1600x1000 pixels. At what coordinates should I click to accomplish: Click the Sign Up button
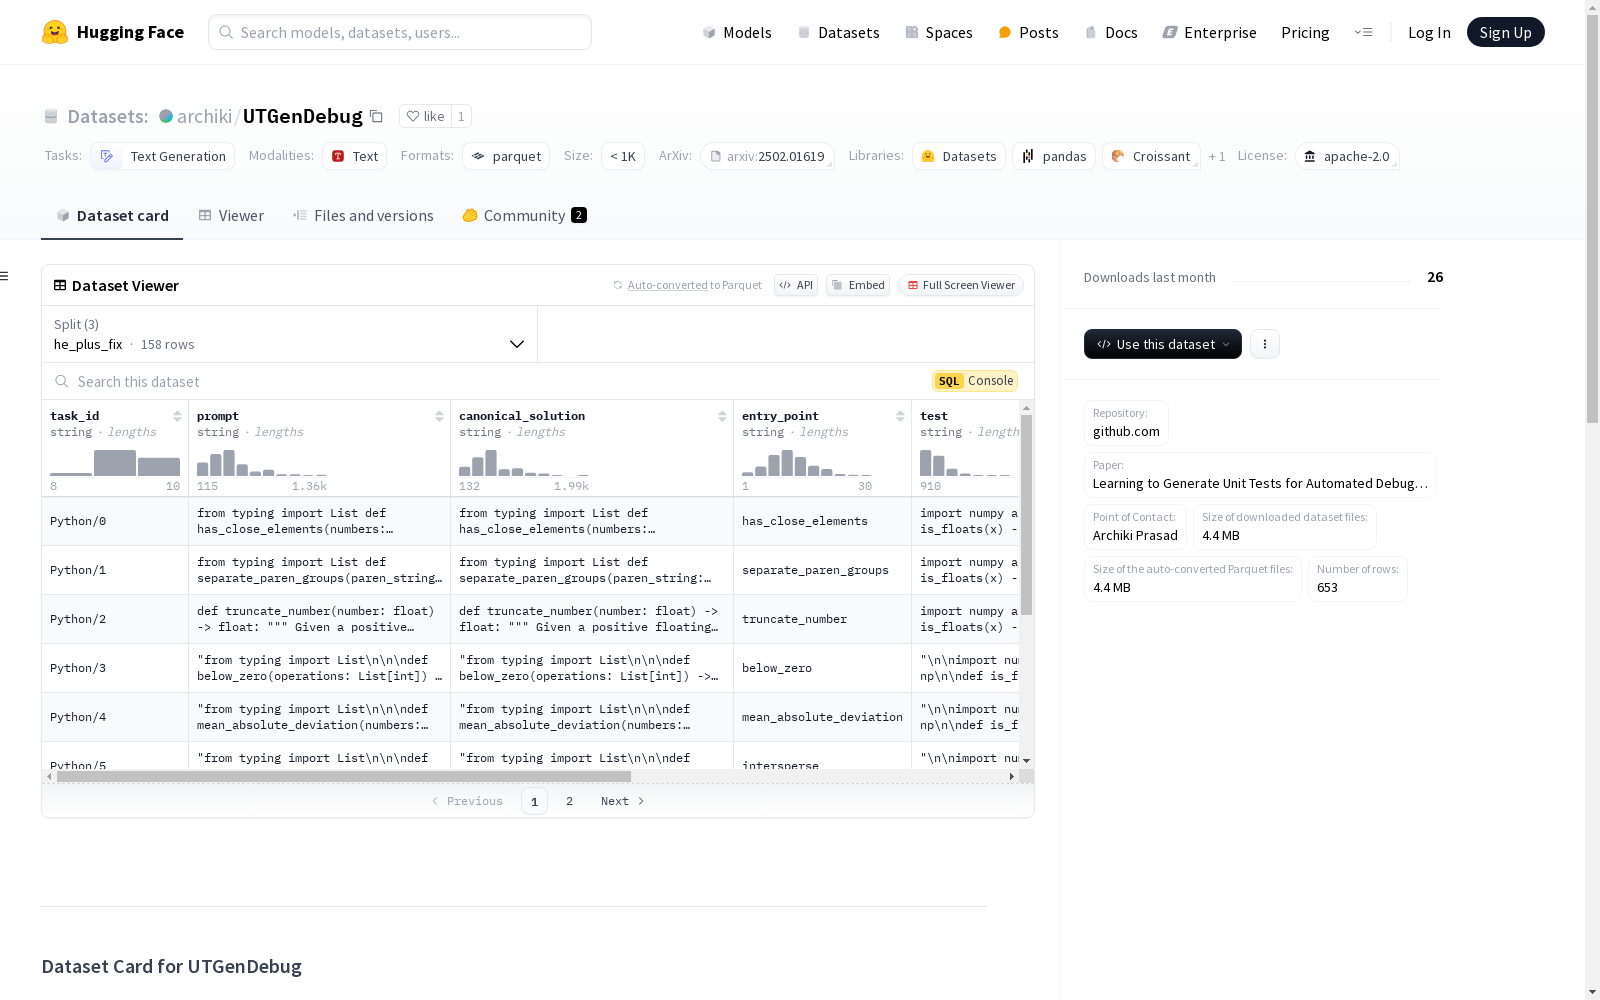1505,32
